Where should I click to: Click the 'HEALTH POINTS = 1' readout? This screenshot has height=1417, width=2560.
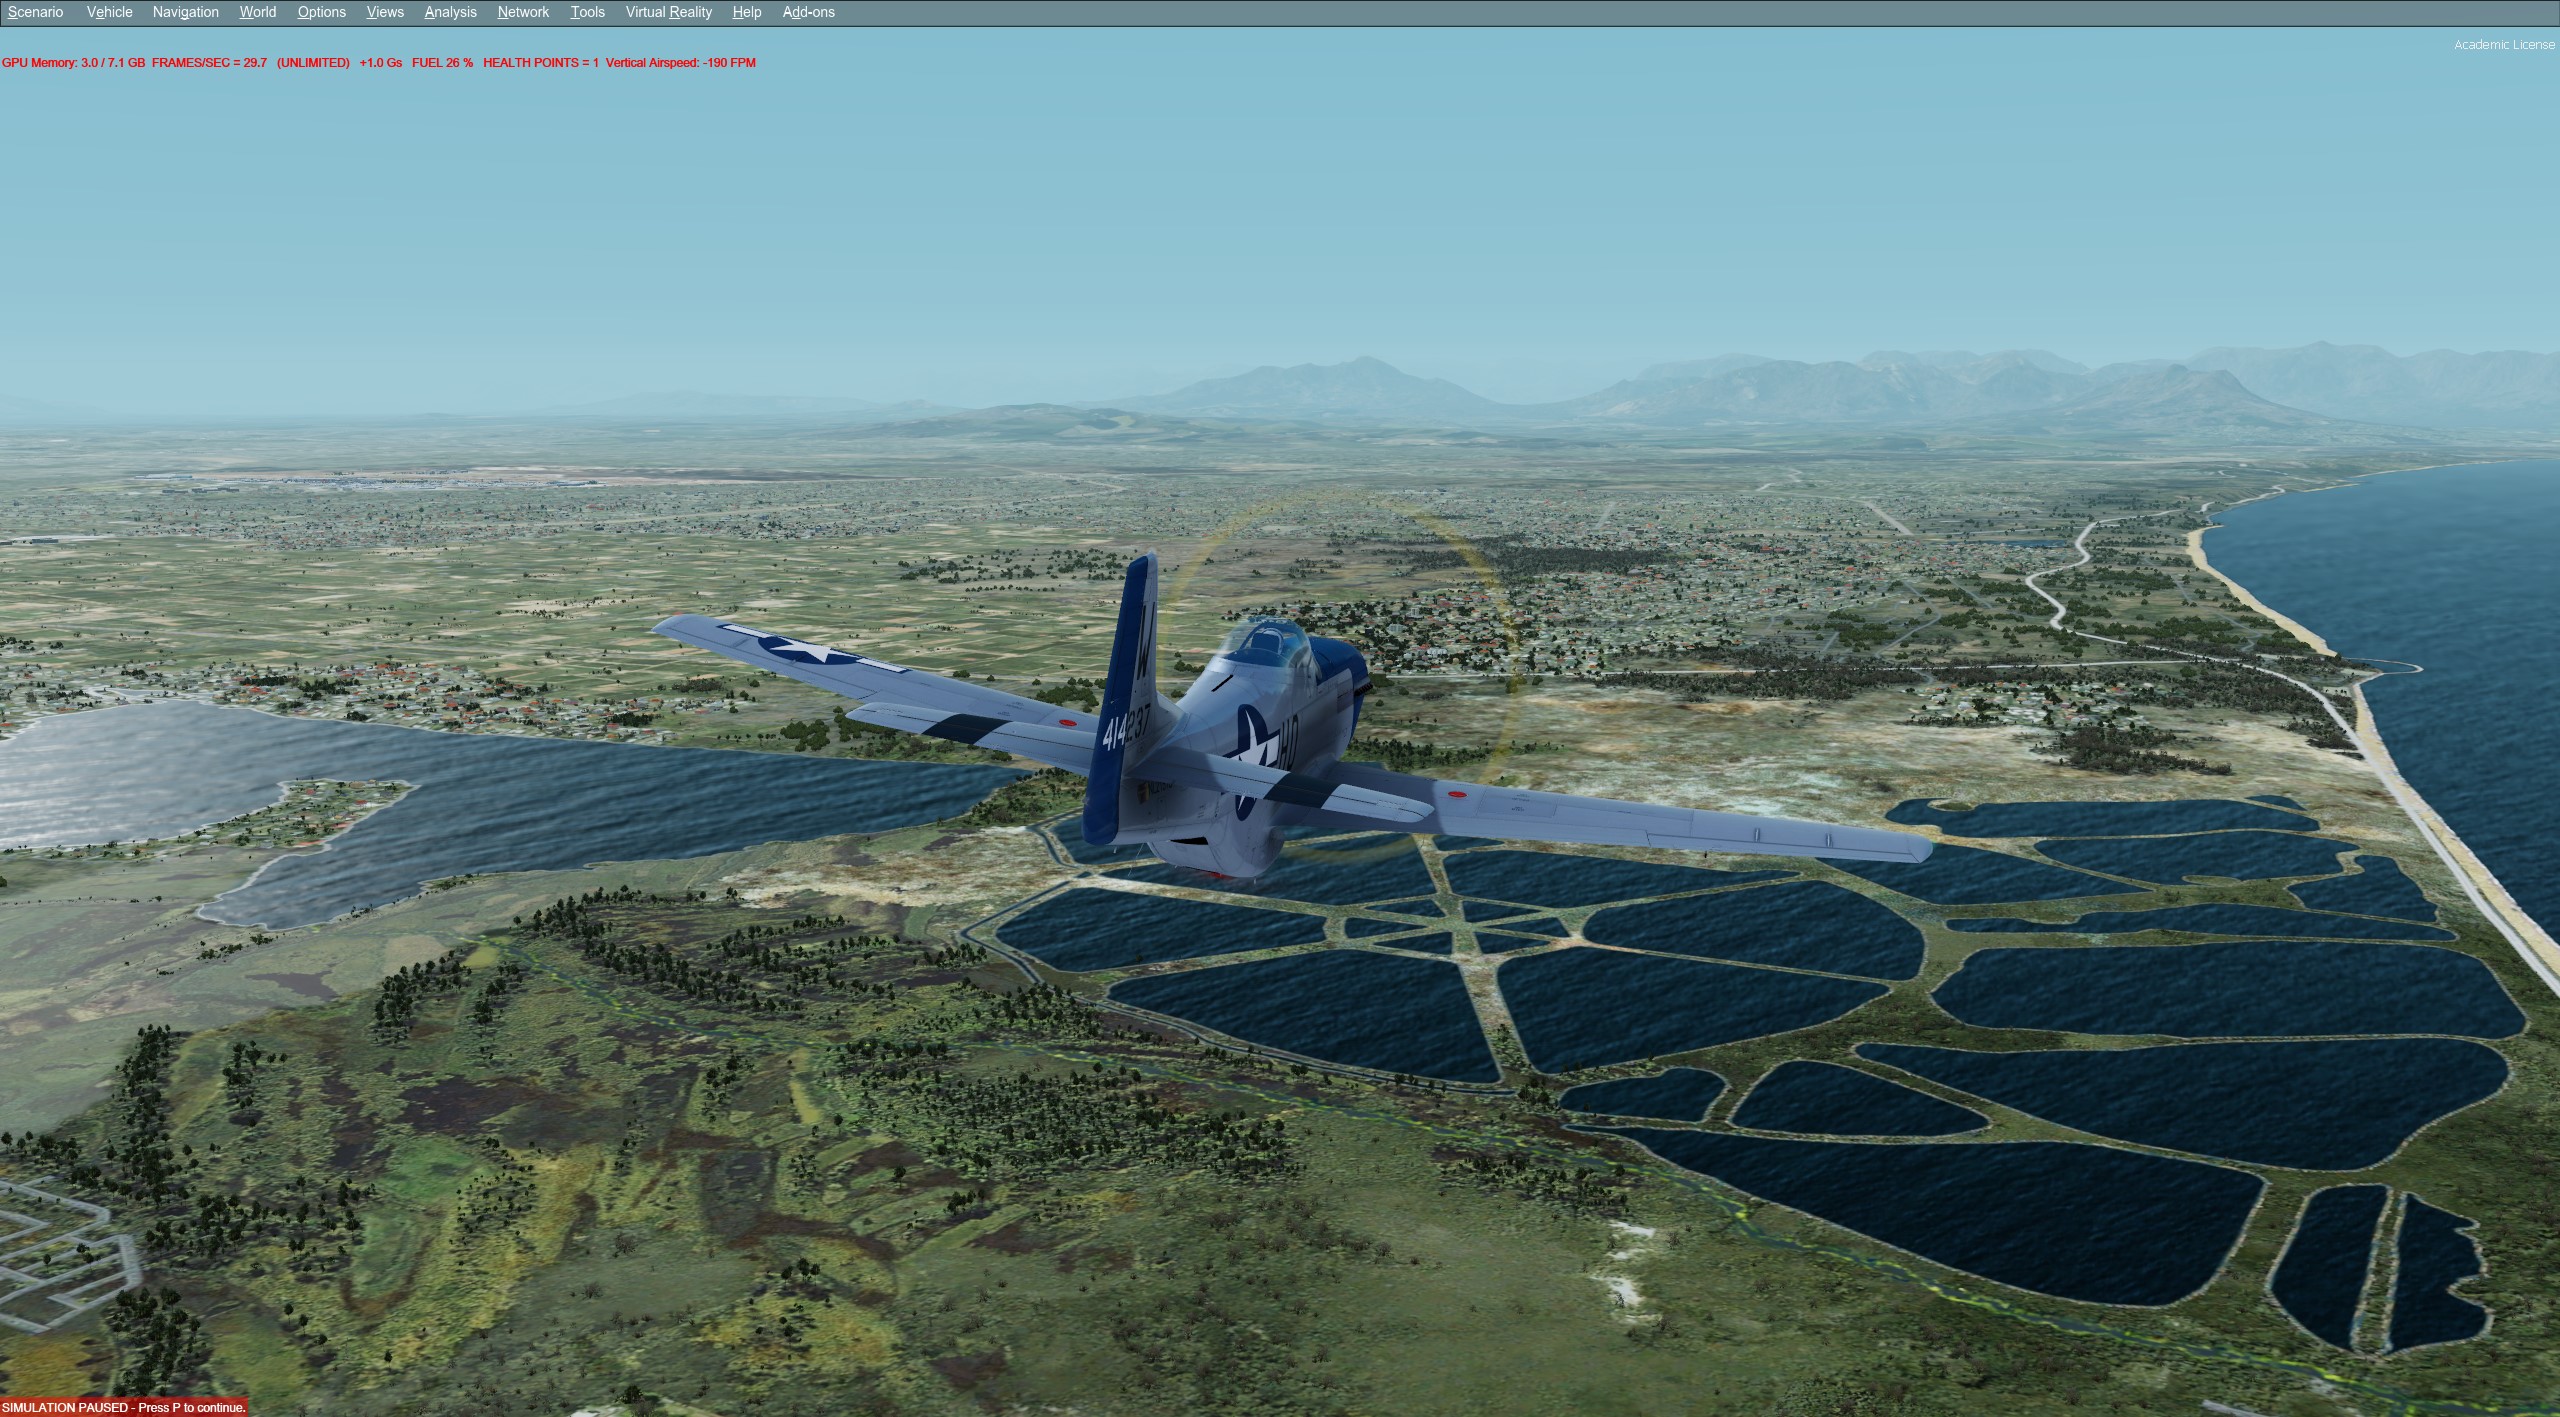pos(541,63)
